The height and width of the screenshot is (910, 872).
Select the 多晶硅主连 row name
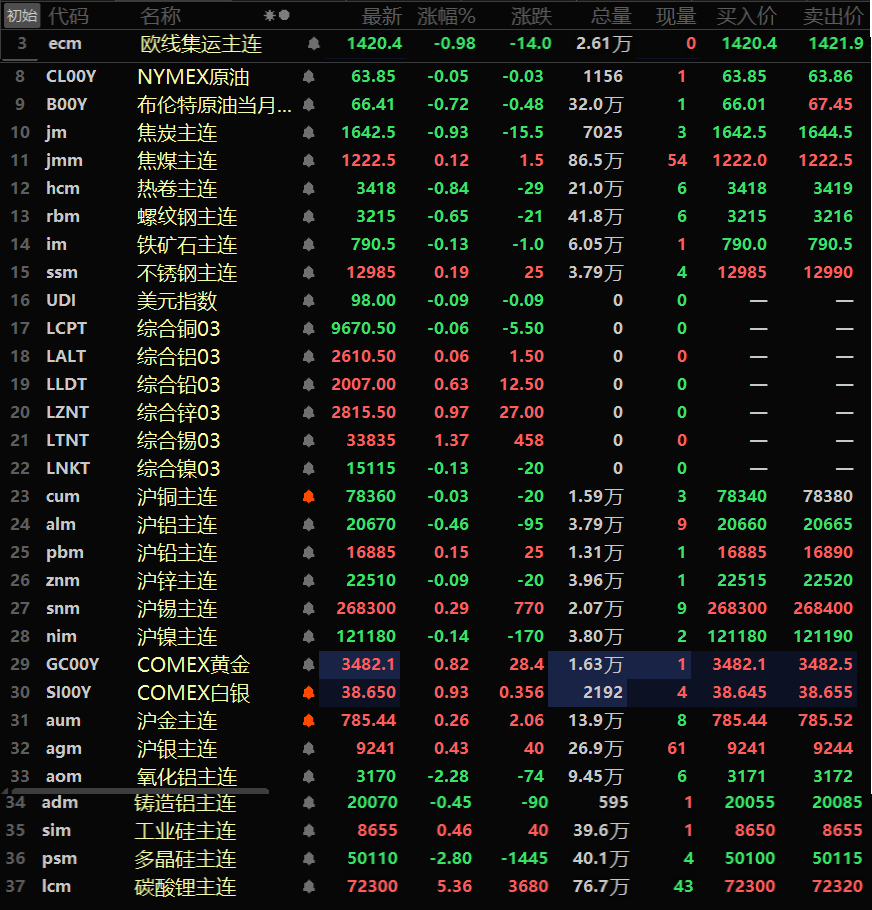click(185, 859)
